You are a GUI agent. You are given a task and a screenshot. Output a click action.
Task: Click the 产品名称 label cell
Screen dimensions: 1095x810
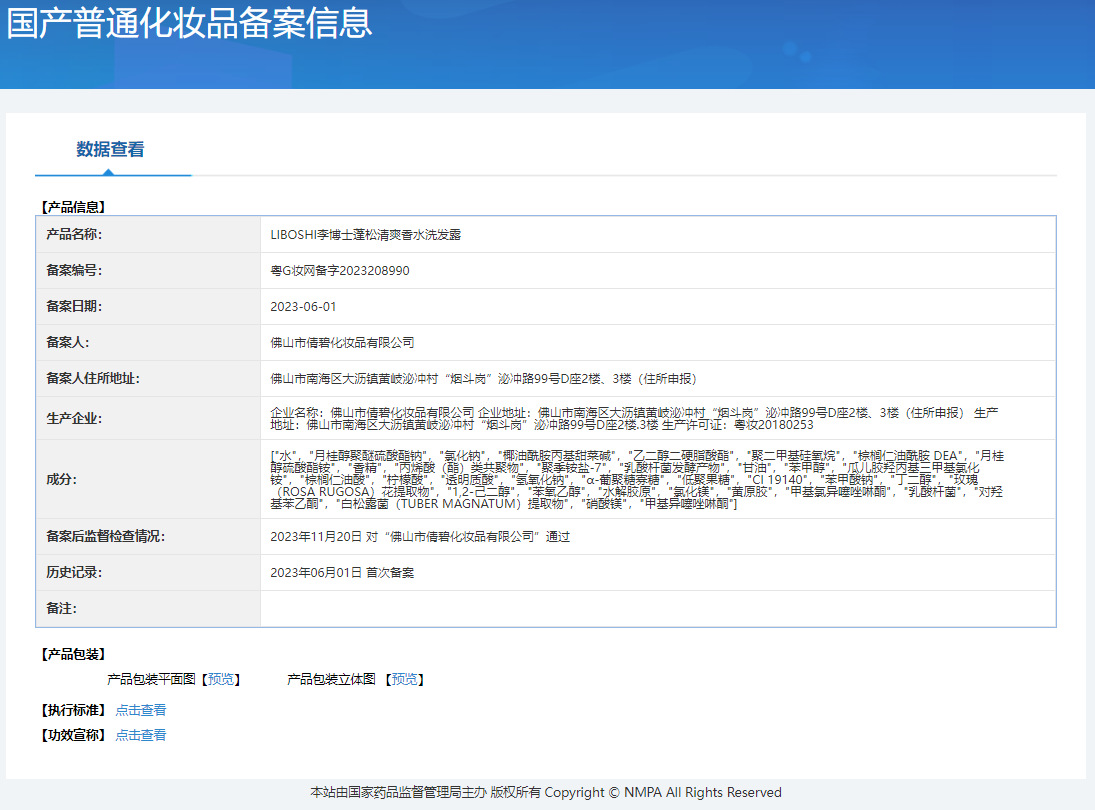pyautogui.click(x=148, y=235)
